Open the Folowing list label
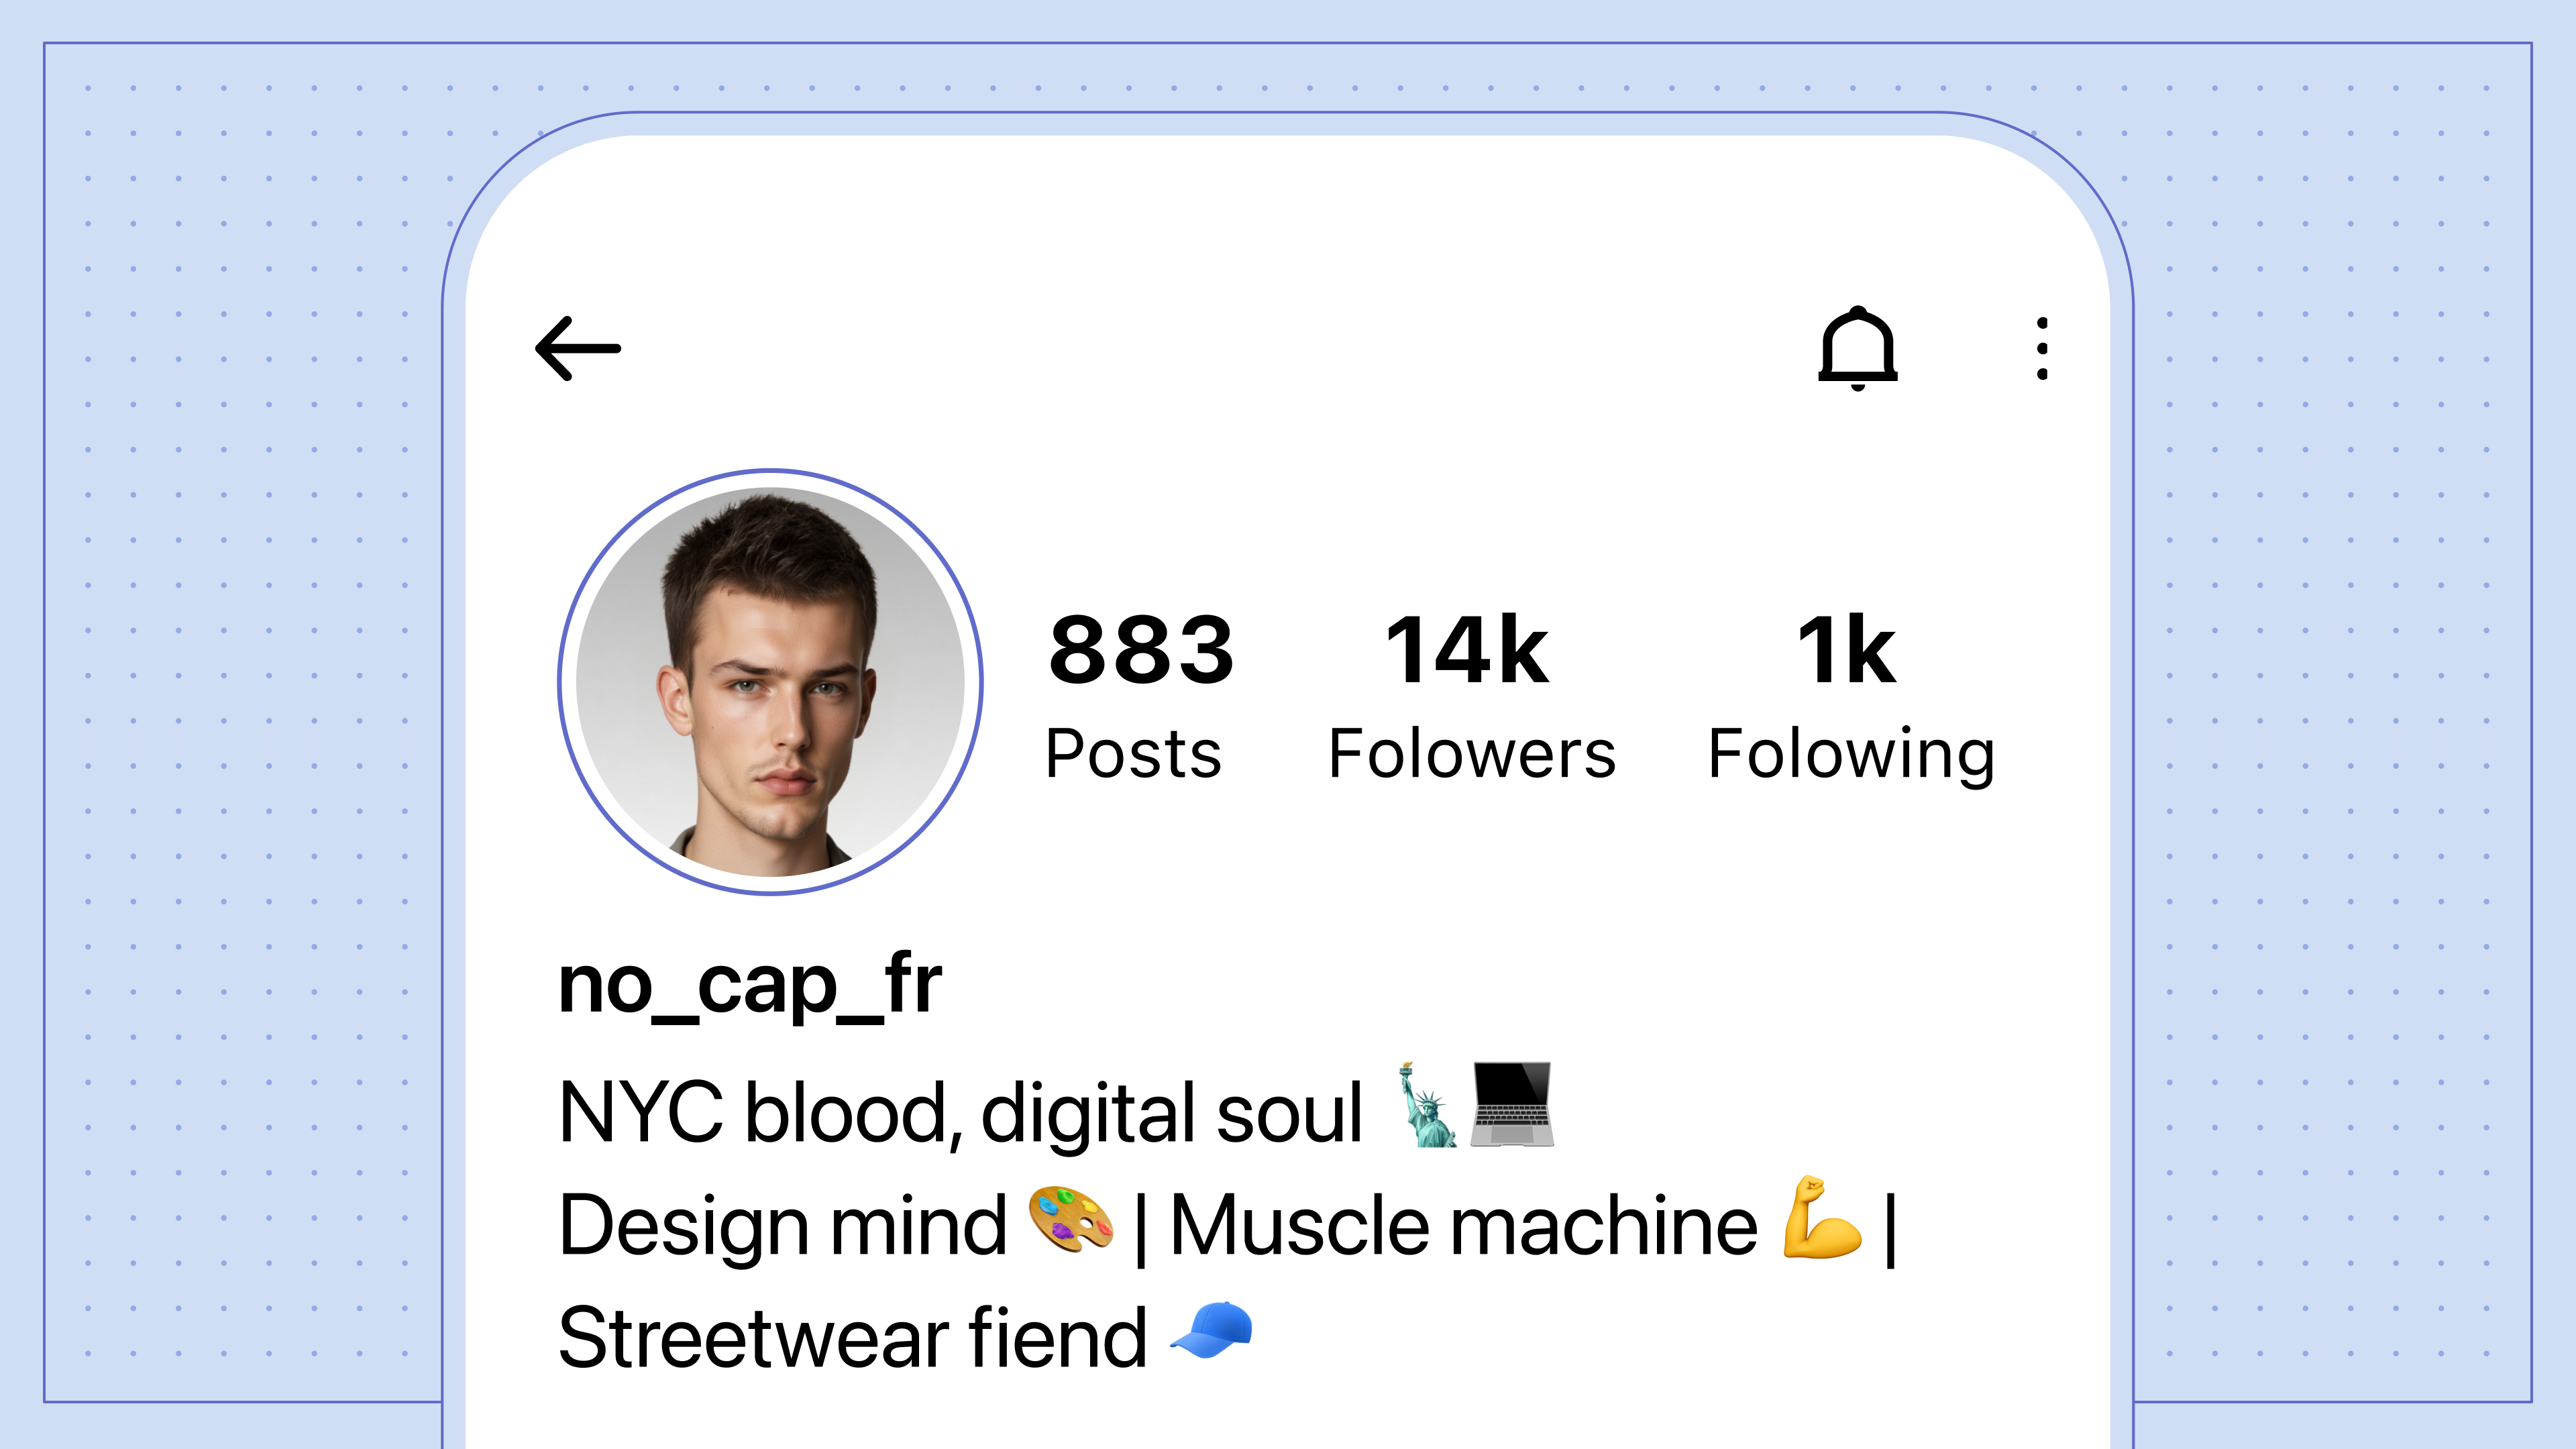2576x1449 pixels. (x=1851, y=754)
